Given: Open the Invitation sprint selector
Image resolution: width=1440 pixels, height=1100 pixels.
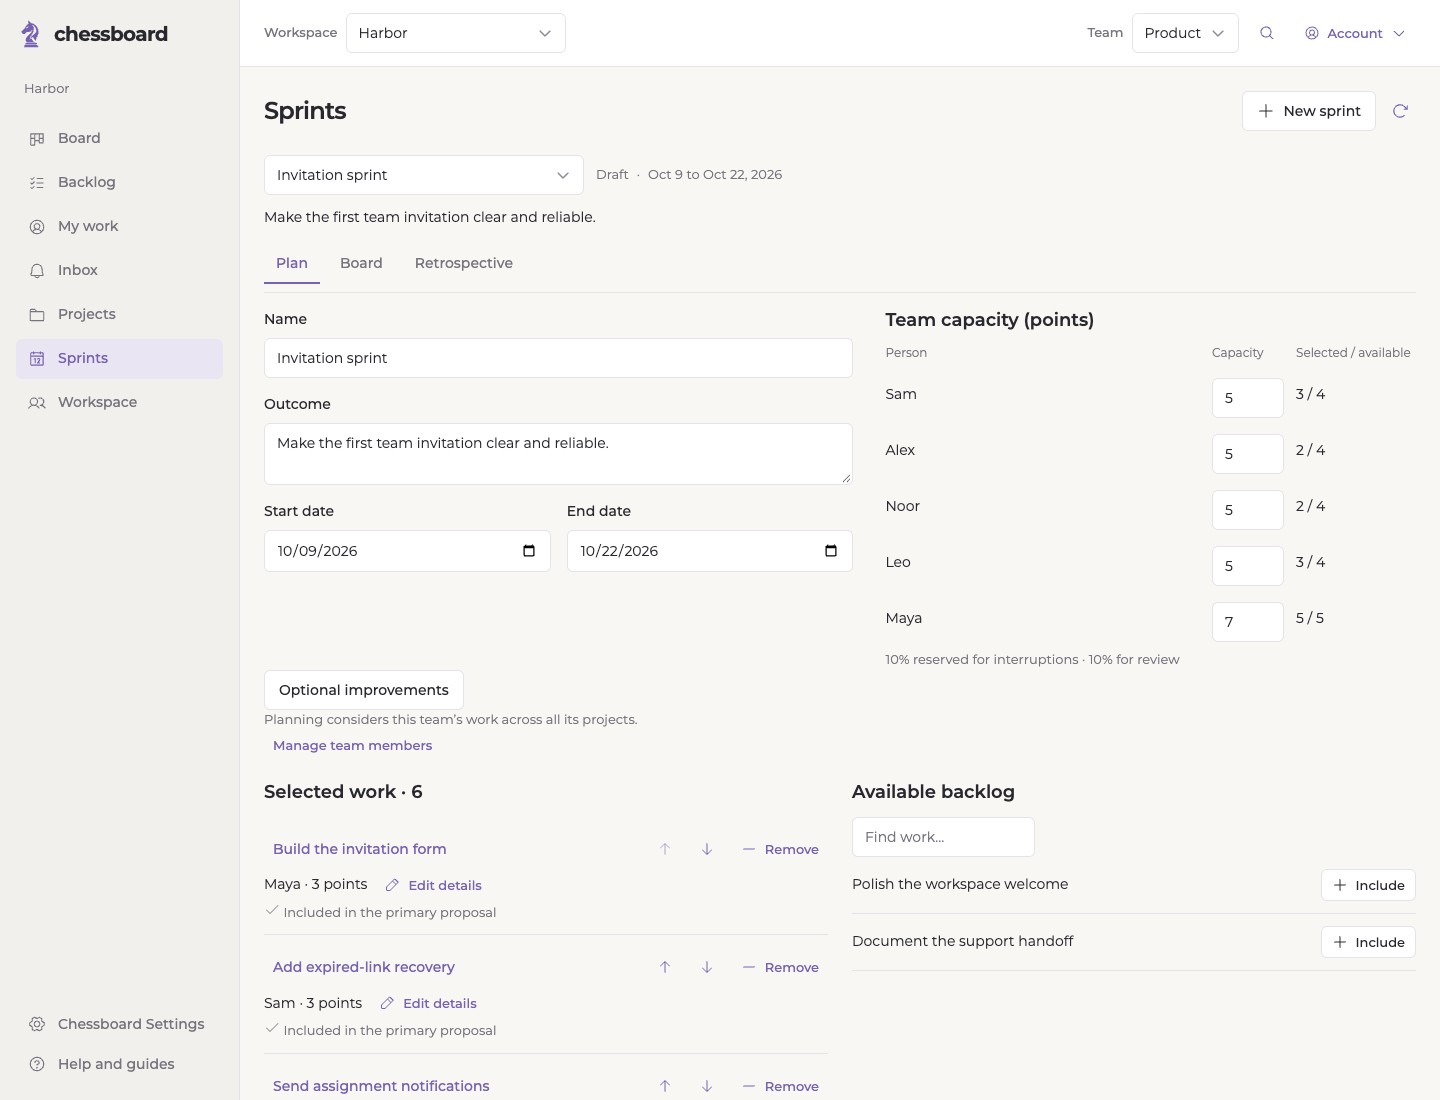Looking at the screenshot, I should [x=424, y=175].
